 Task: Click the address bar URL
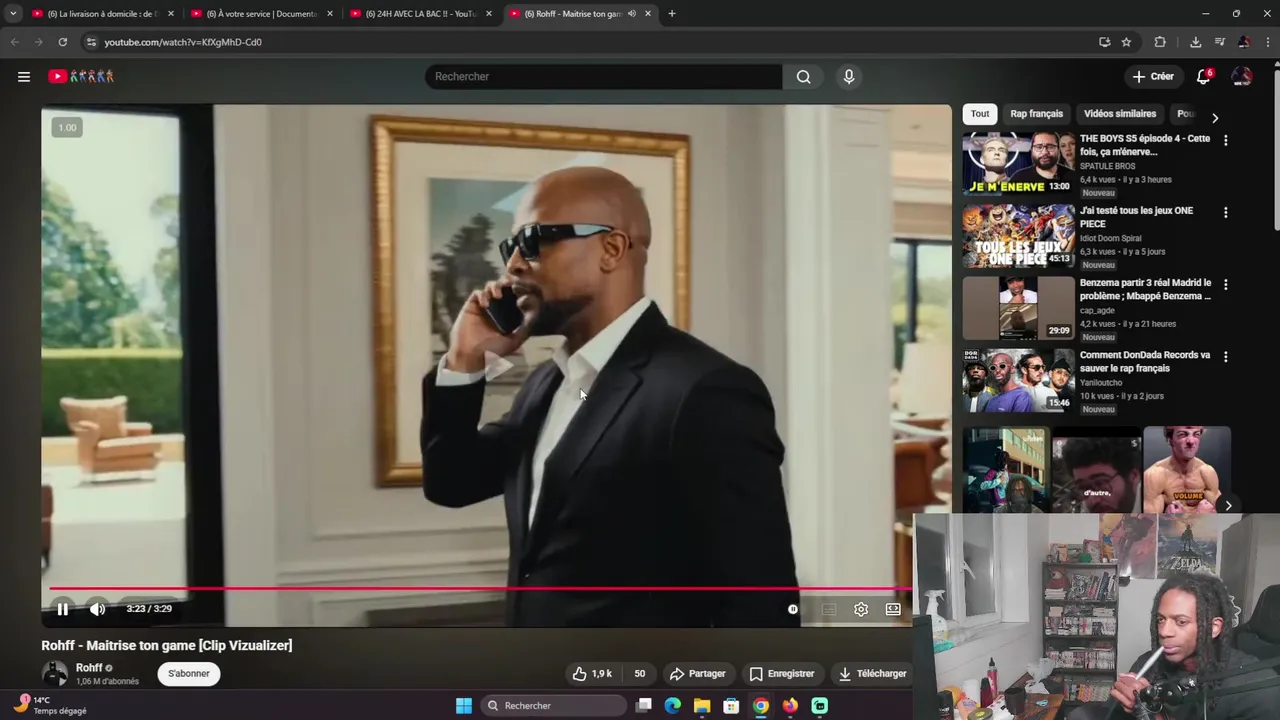click(183, 42)
